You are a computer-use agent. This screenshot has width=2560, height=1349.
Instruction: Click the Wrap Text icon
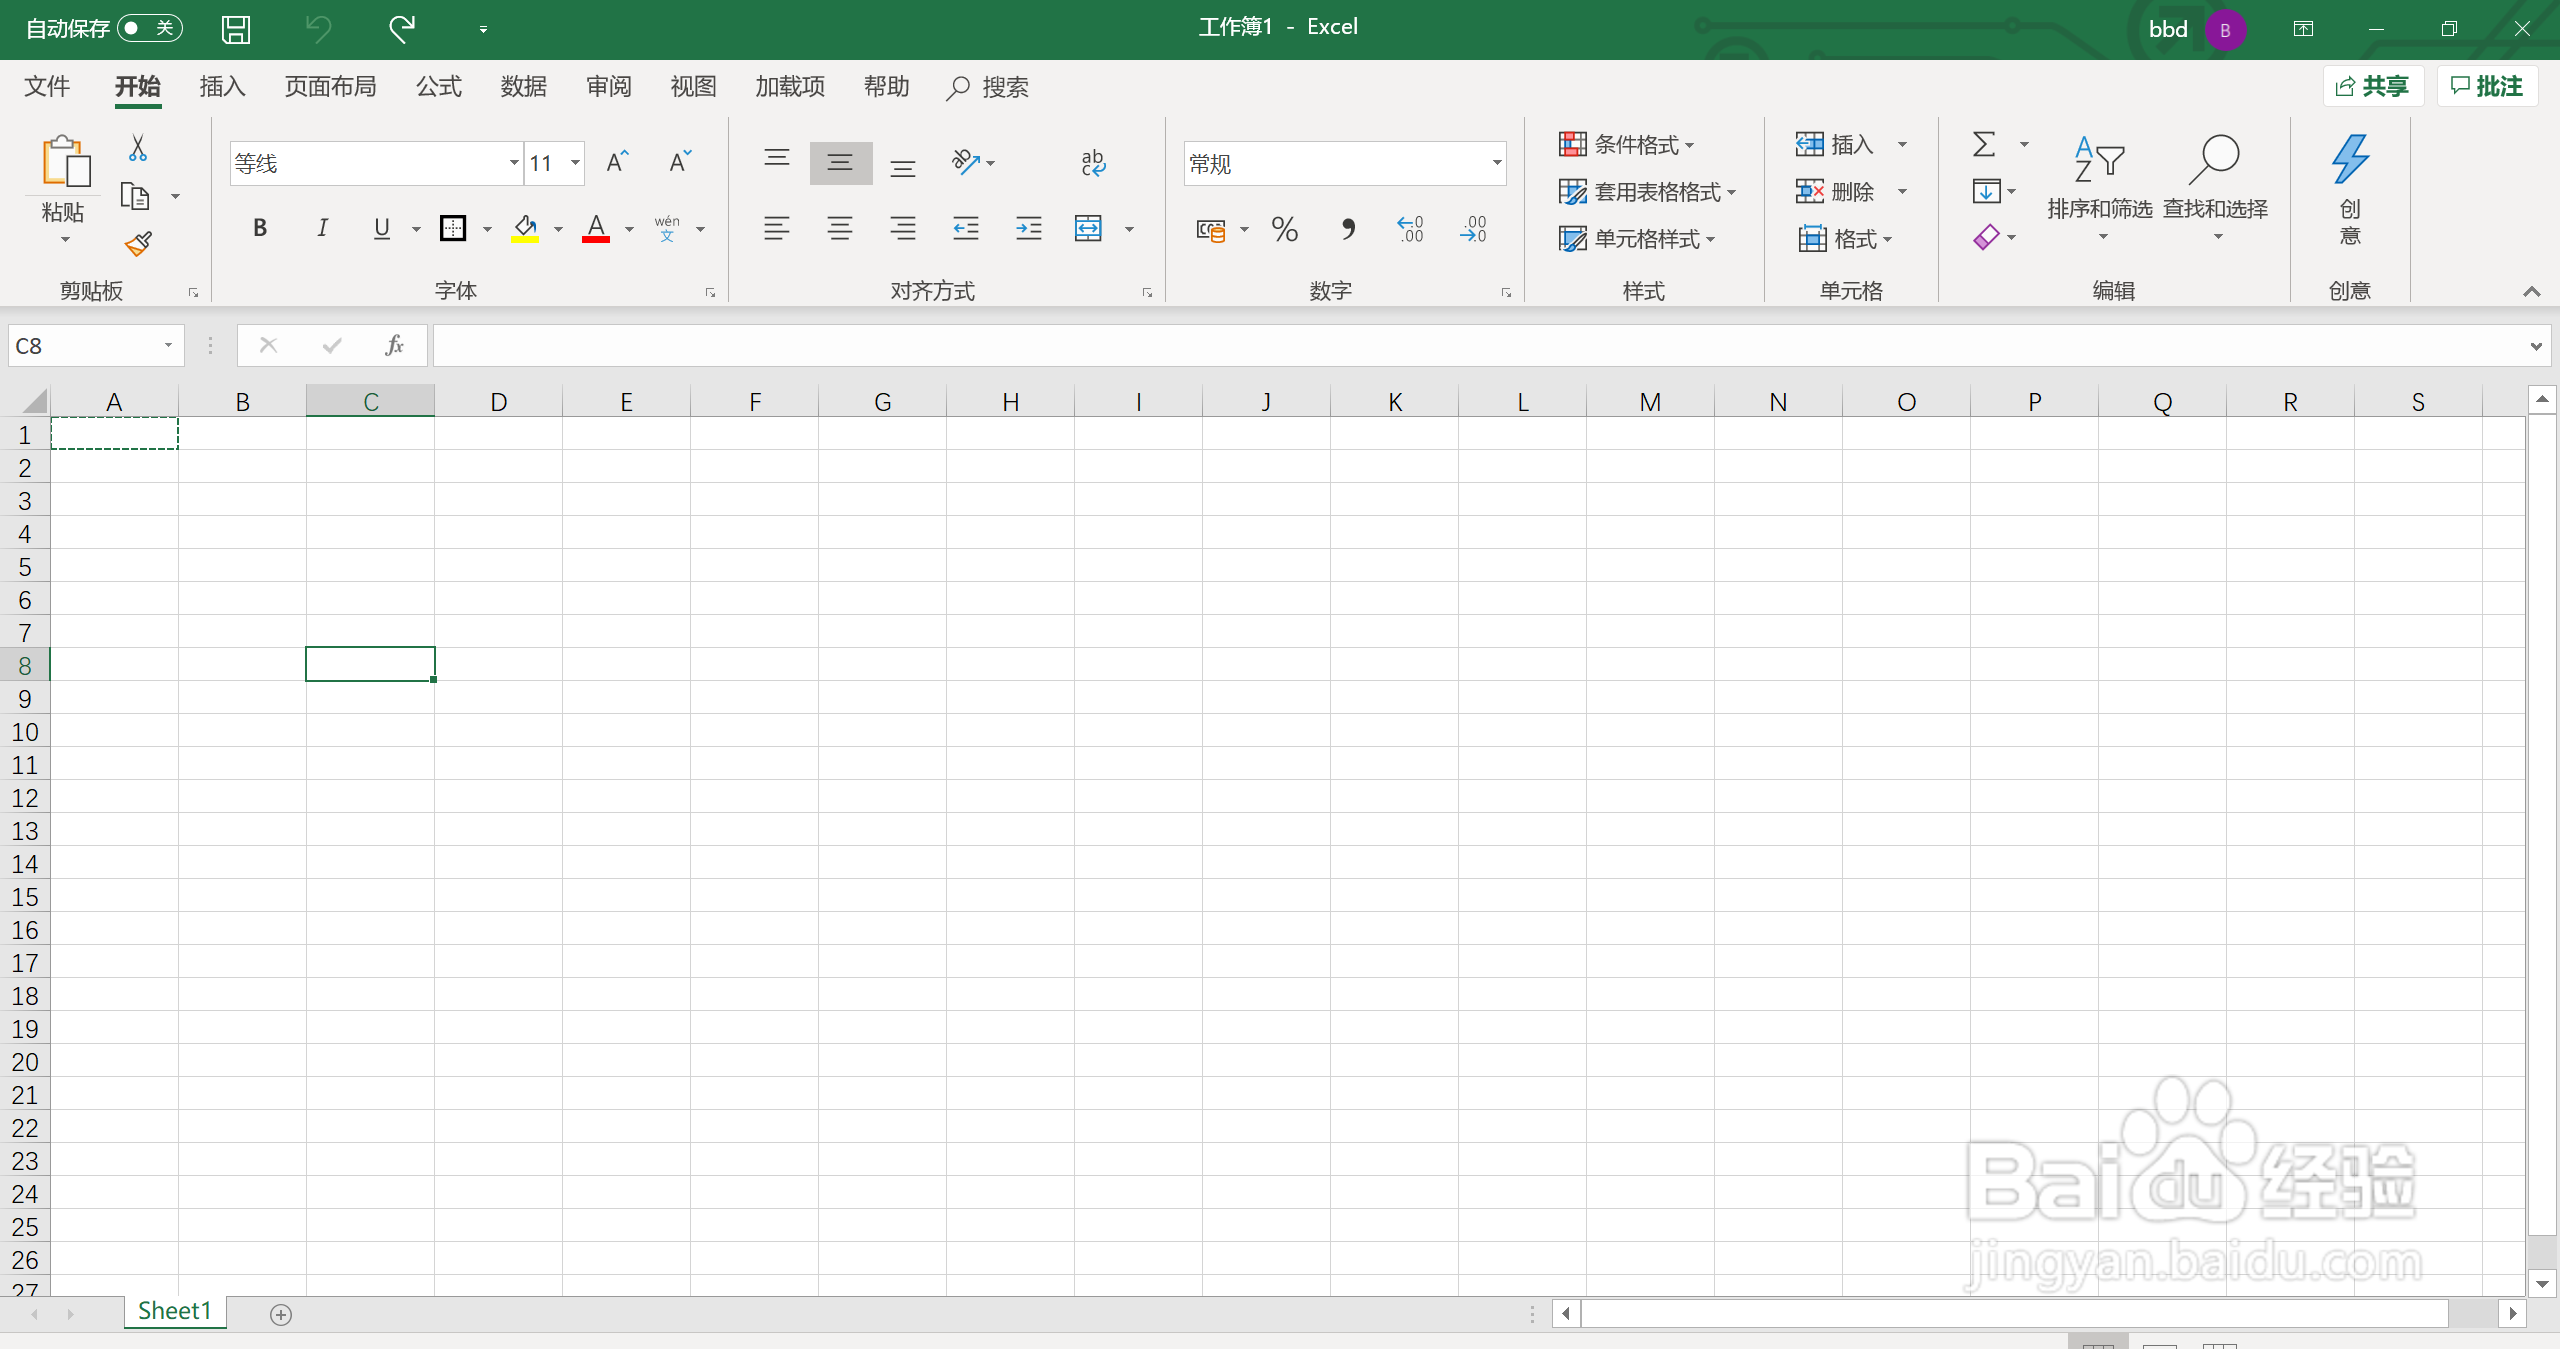pos(1093,162)
